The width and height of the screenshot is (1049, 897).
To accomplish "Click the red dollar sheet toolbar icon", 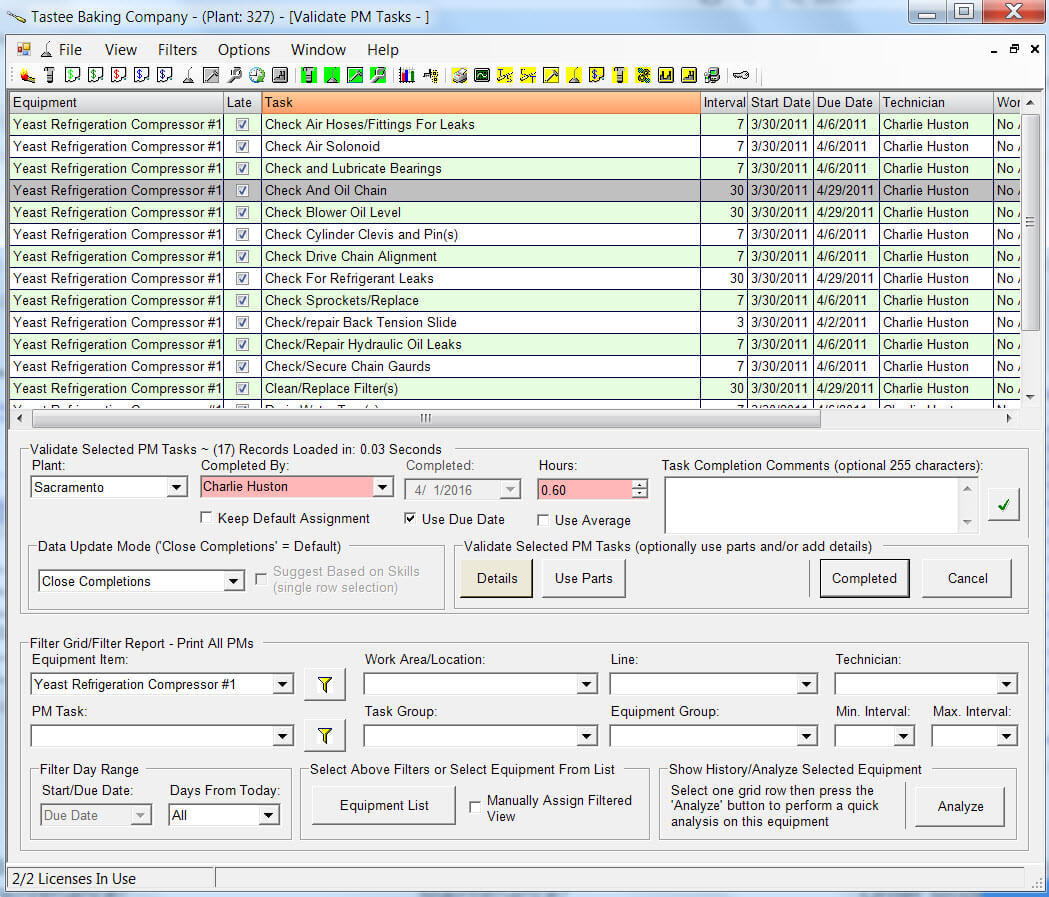I will point(118,76).
